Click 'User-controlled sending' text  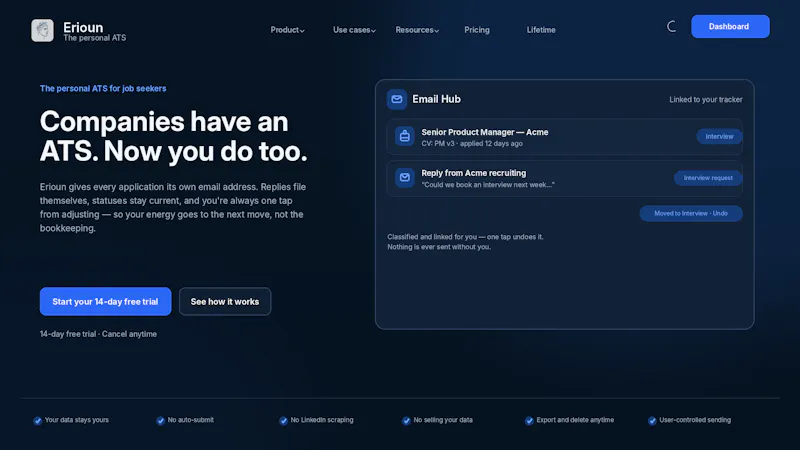(695, 420)
